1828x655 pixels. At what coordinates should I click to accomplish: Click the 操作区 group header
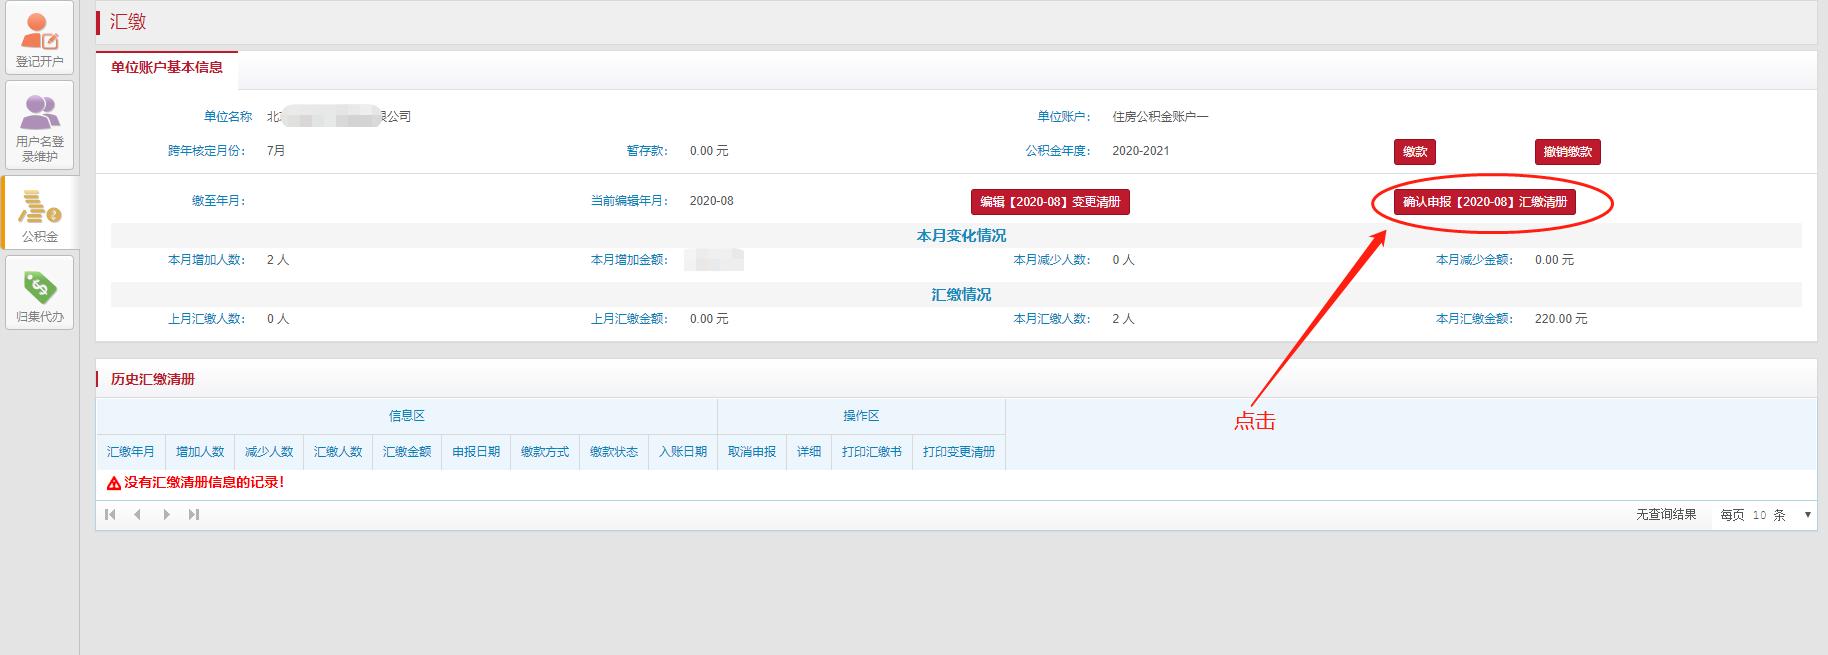[x=861, y=416]
